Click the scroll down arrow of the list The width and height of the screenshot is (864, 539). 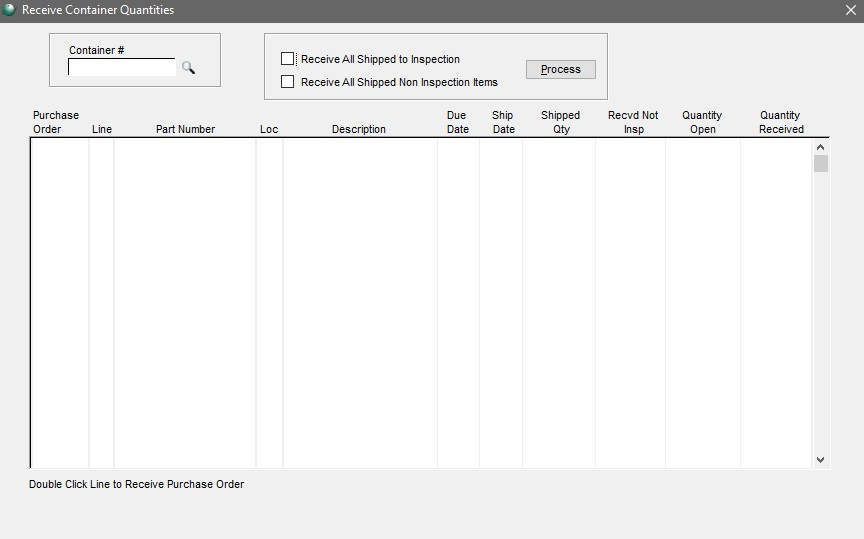coord(820,460)
